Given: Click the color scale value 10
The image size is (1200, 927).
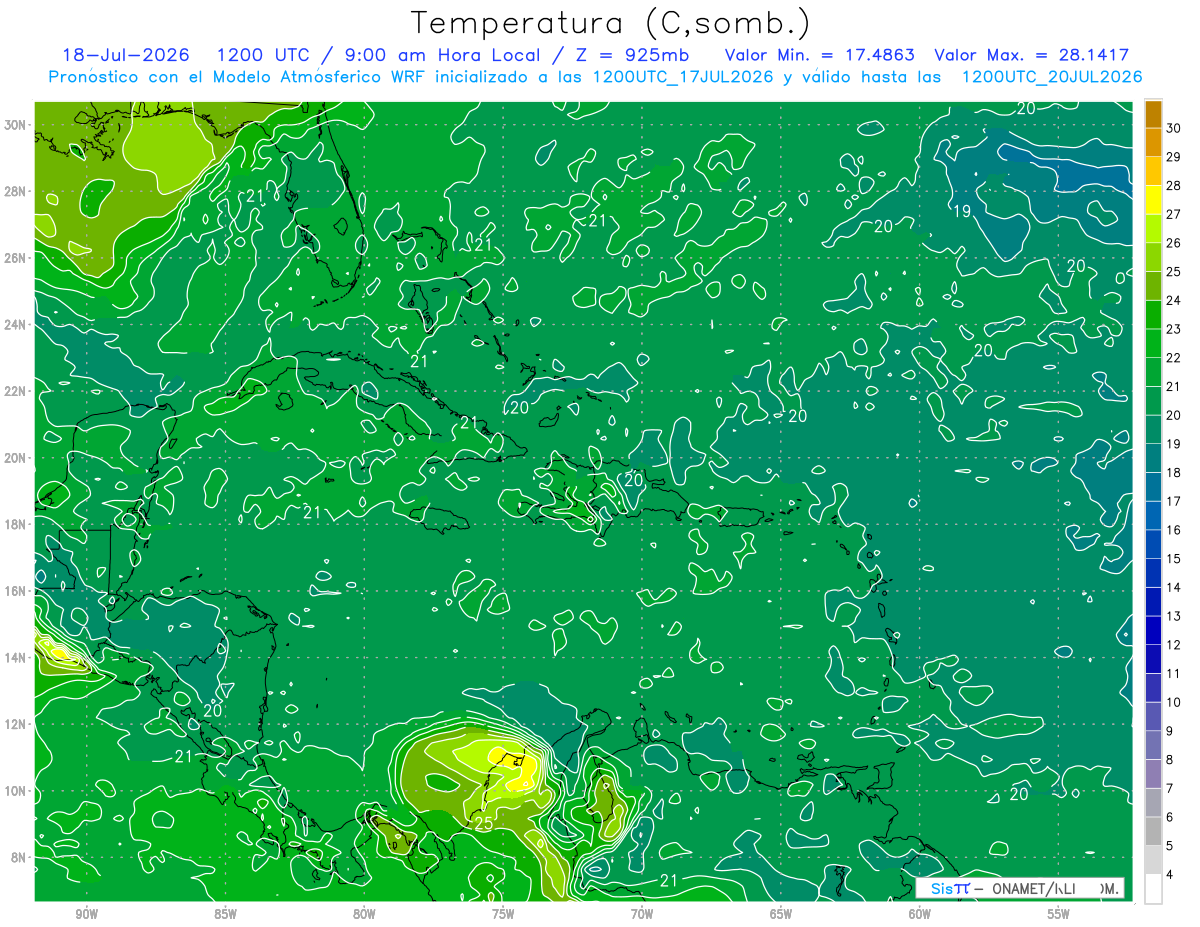Looking at the screenshot, I should click(1173, 702).
